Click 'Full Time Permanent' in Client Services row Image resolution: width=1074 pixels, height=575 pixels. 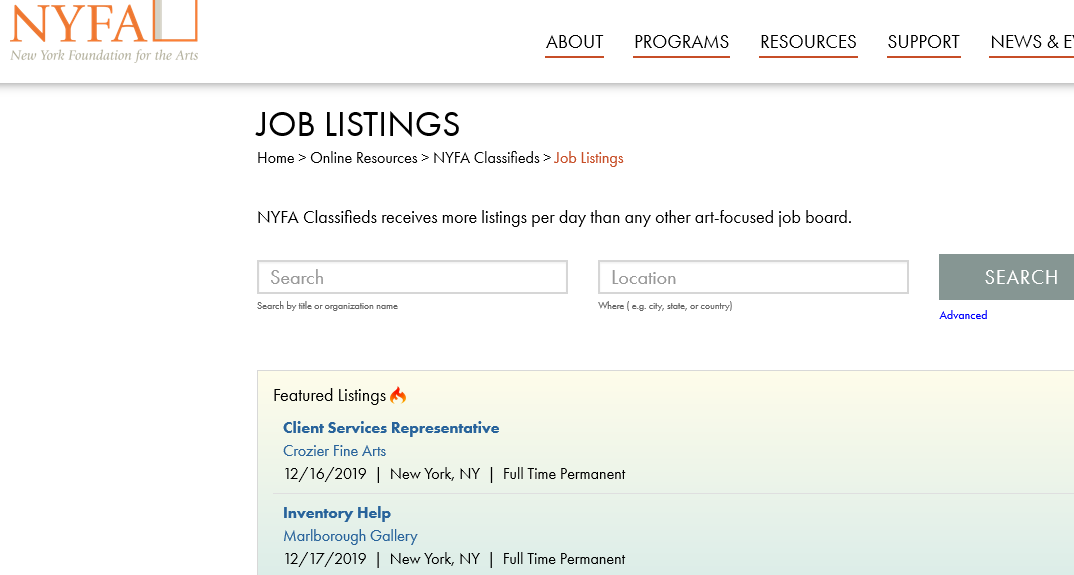pyautogui.click(x=564, y=474)
